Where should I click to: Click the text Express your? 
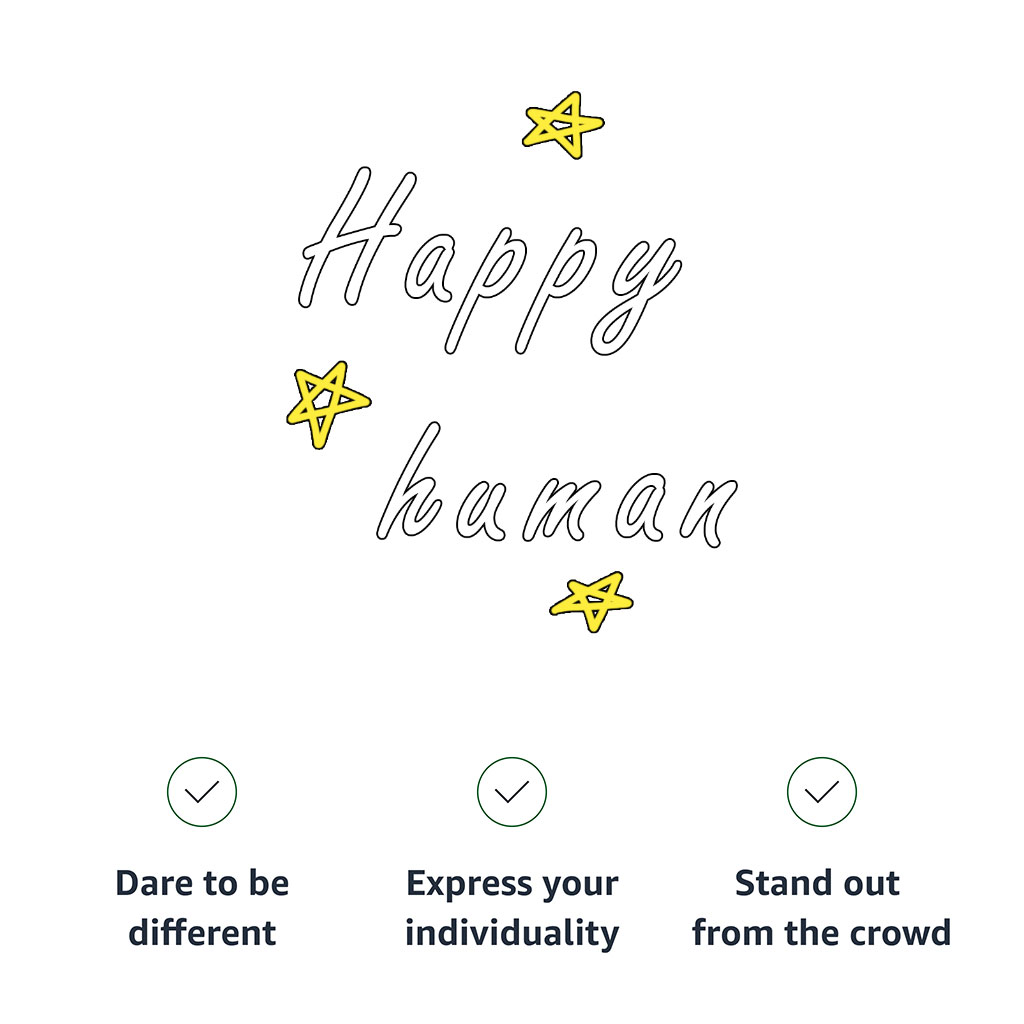(512, 885)
